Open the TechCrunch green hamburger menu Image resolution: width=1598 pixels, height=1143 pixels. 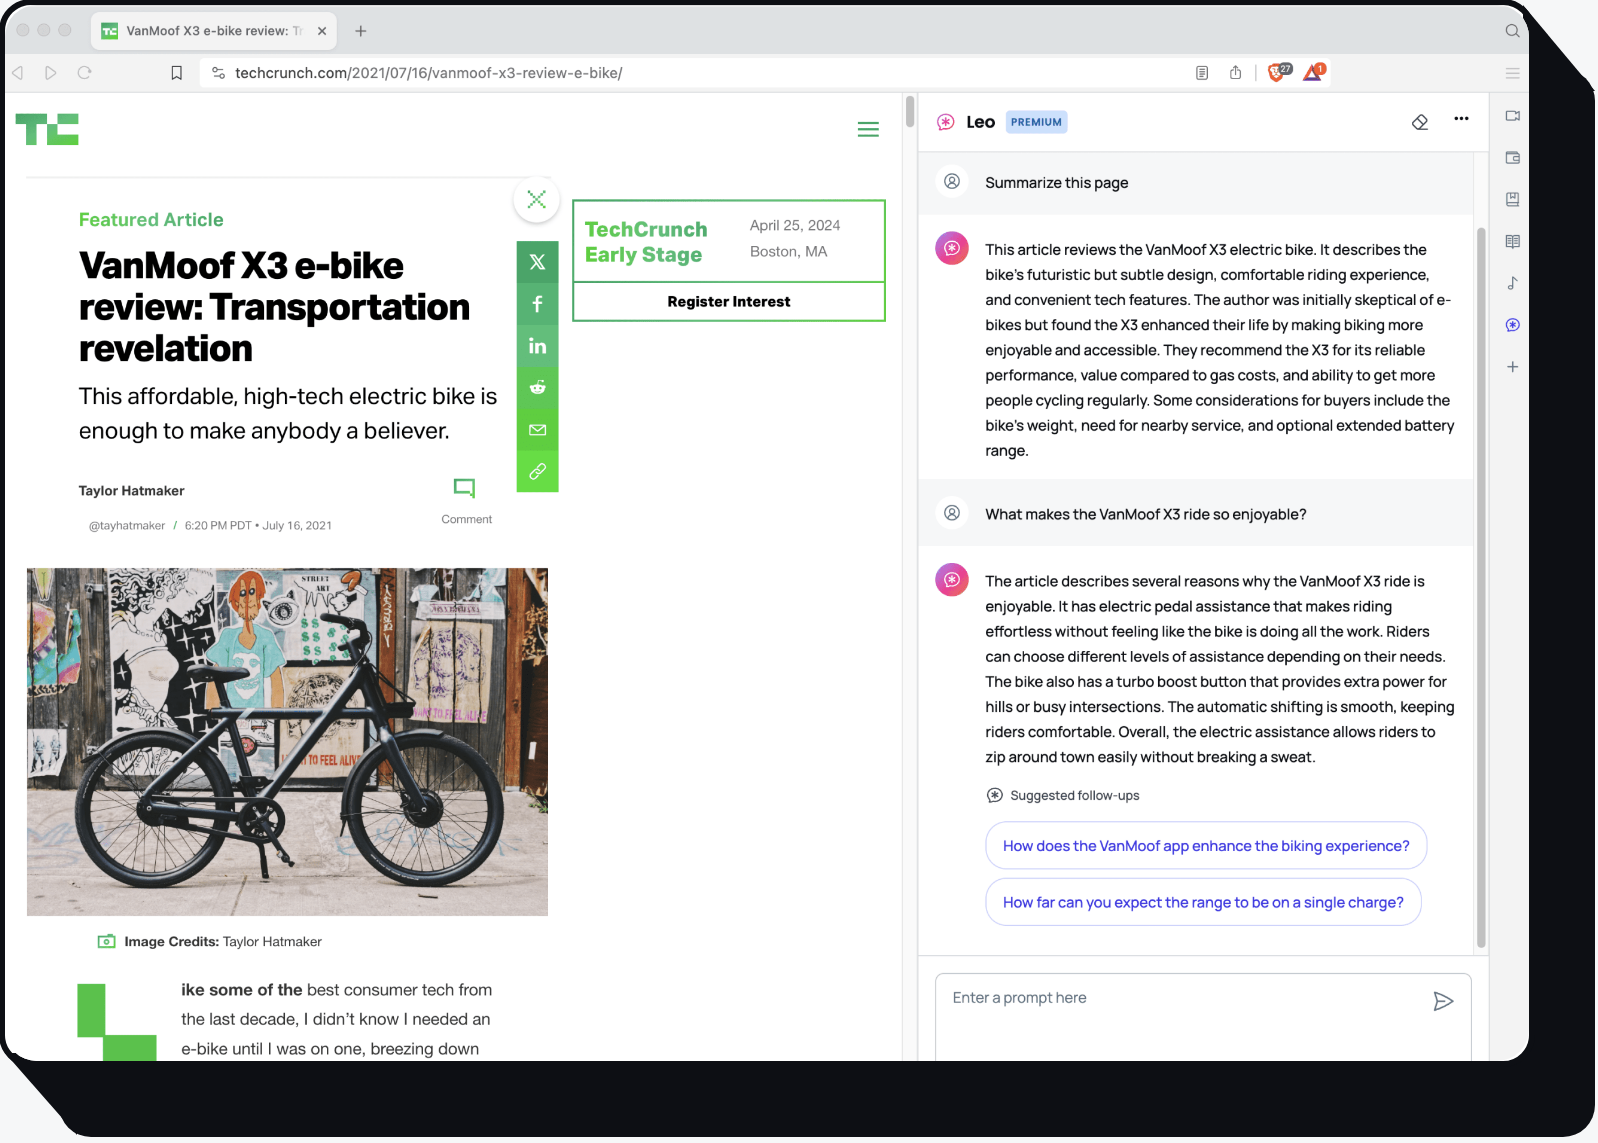868,129
